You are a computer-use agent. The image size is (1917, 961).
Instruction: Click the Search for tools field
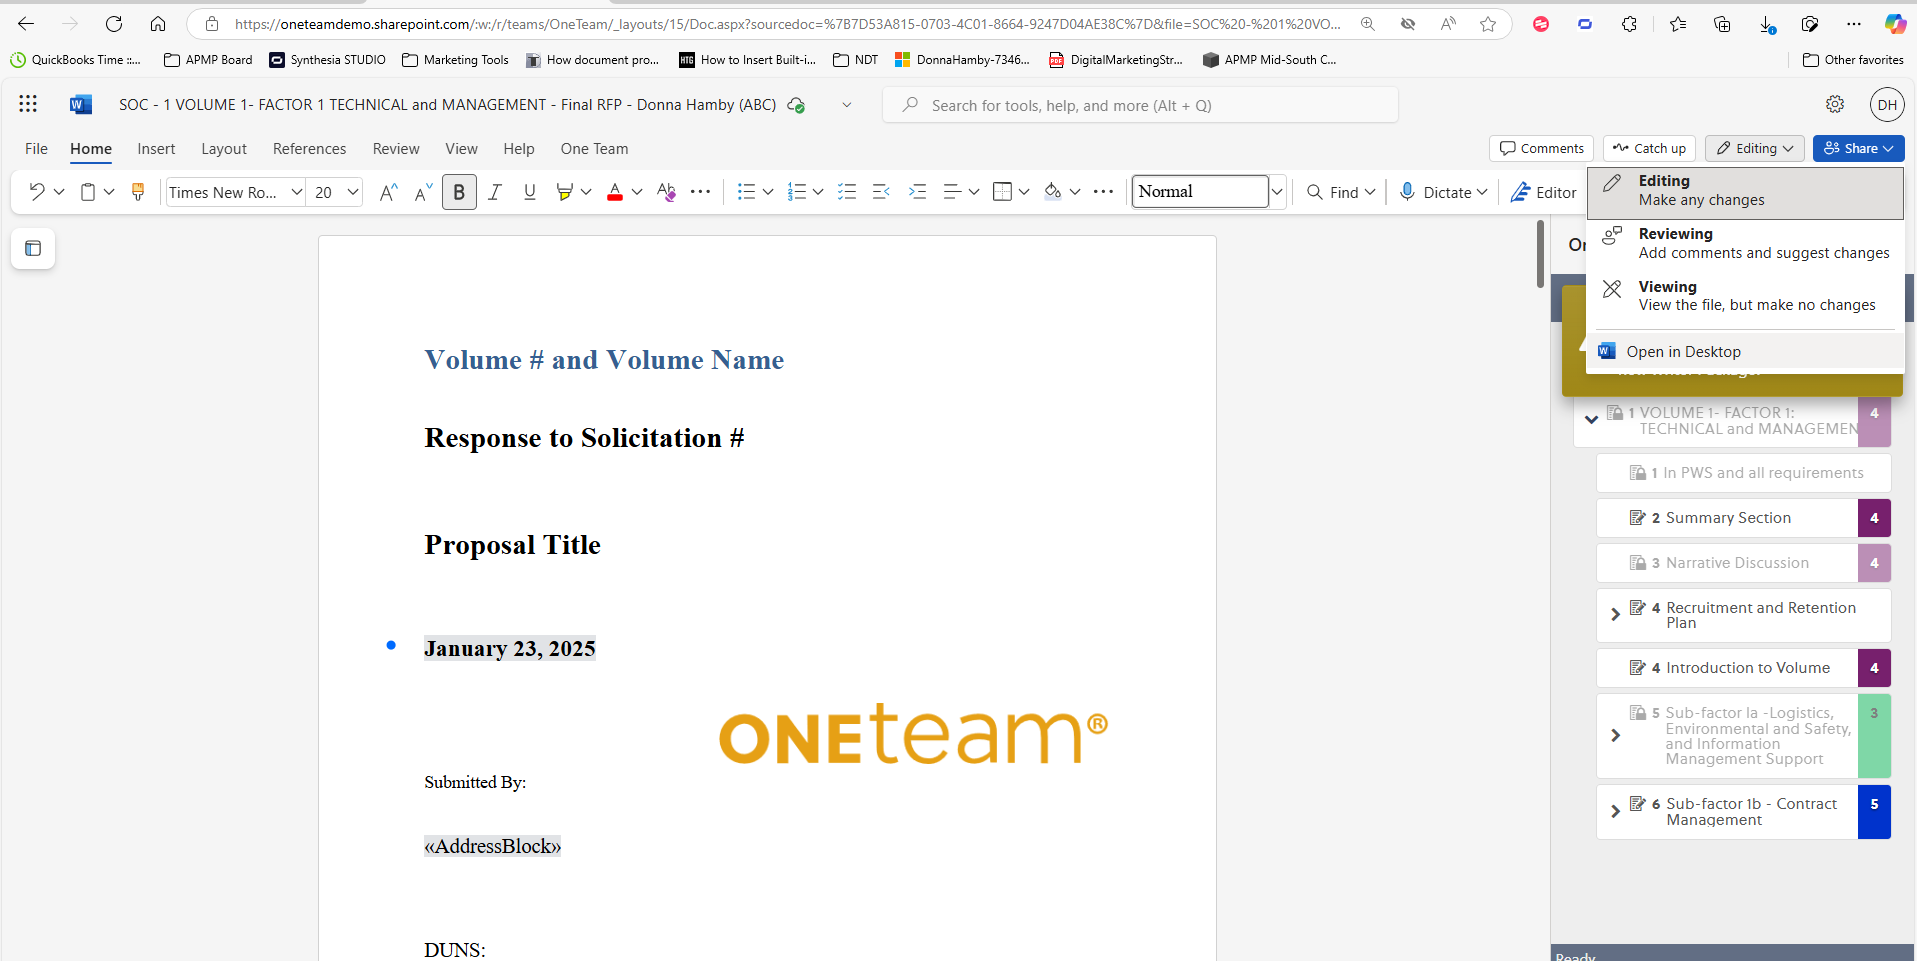[x=1140, y=105]
